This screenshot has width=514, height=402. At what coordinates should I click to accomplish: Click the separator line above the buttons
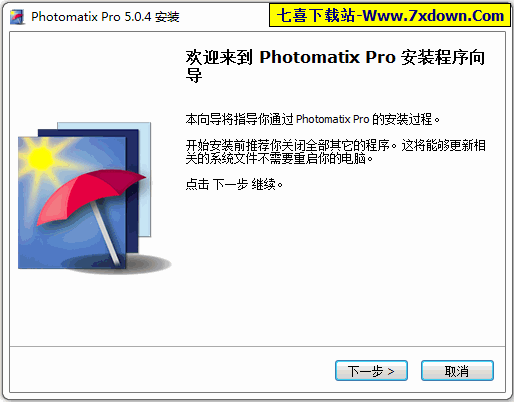pos(257,346)
